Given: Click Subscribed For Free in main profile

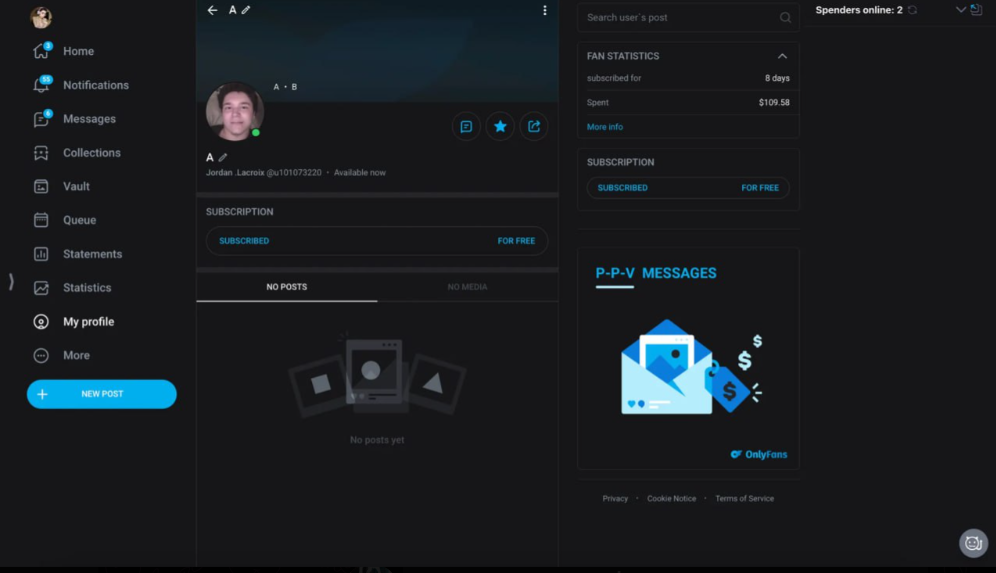Looking at the screenshot, I should coord(377,241).
